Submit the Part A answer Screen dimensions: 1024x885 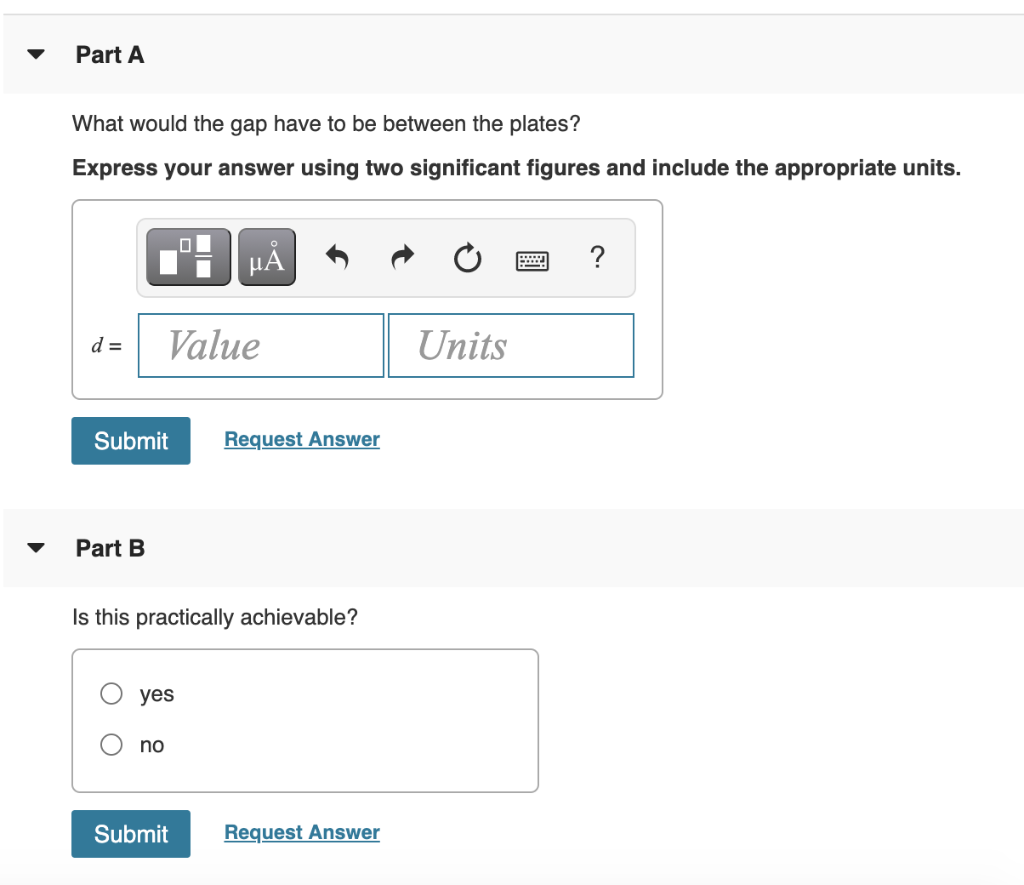click(131, 441)
